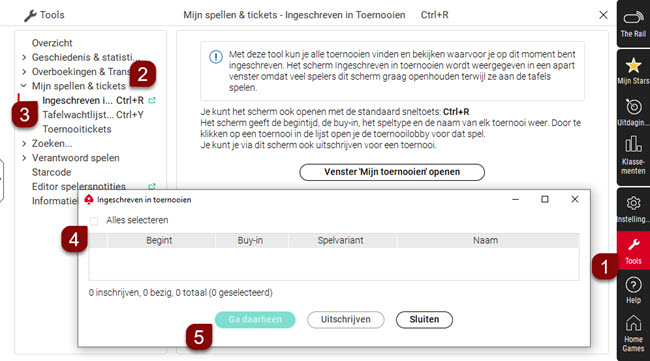Expand Verantwoord spelen tree node
Screen dimensions: 650x361
[24, 158]
